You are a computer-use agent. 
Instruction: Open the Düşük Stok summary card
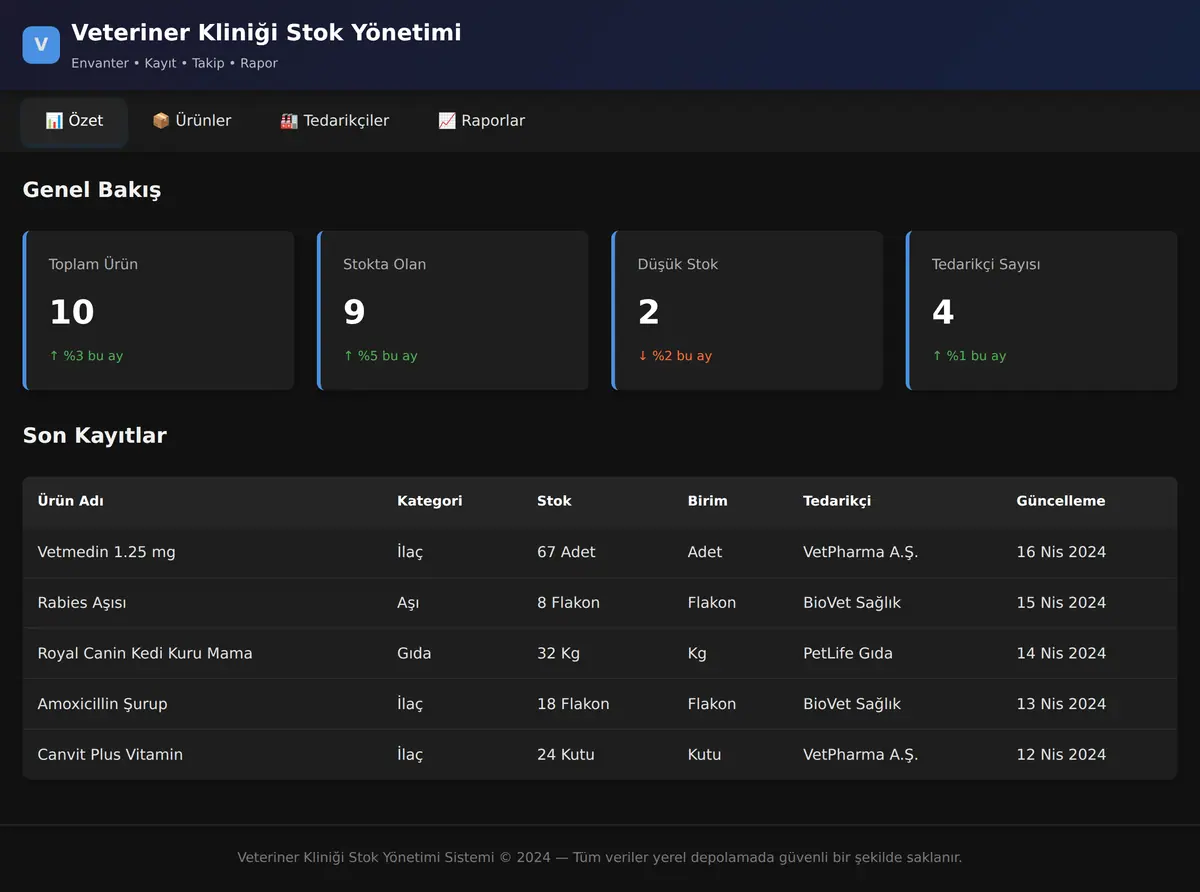pyautogui.click(x=747, y=311)
